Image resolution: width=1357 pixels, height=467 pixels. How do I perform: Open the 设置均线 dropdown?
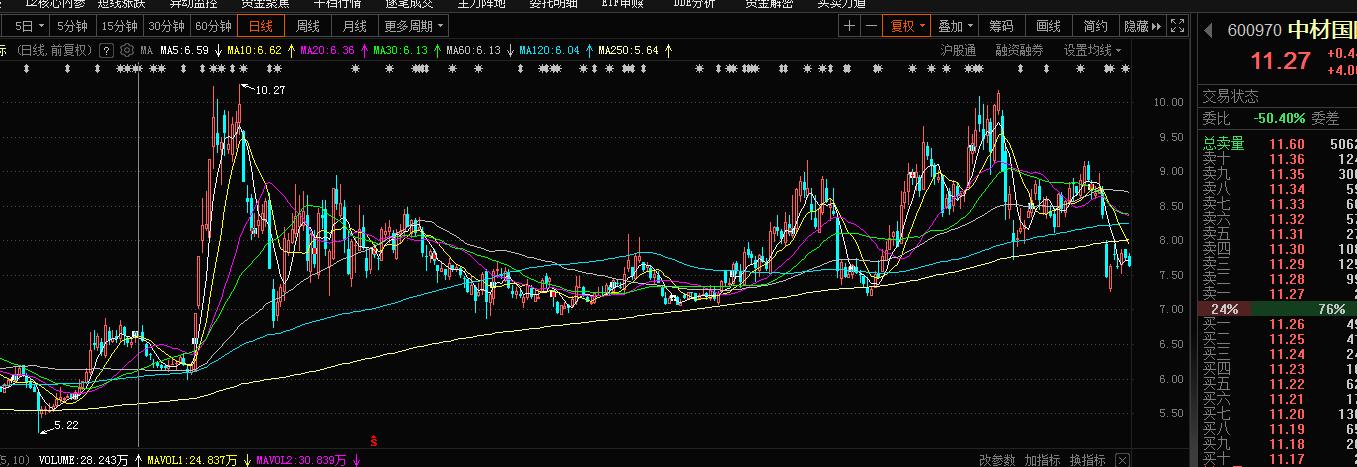pyautogui.click(x=1092, y=49)
